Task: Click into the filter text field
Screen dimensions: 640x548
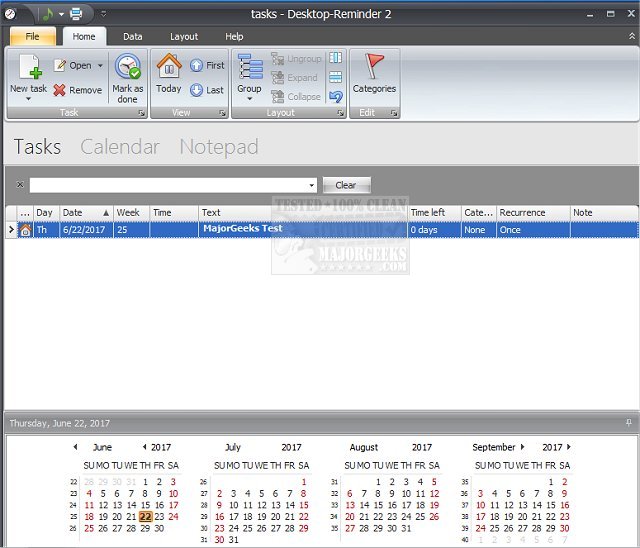Action: click(169, 185)
